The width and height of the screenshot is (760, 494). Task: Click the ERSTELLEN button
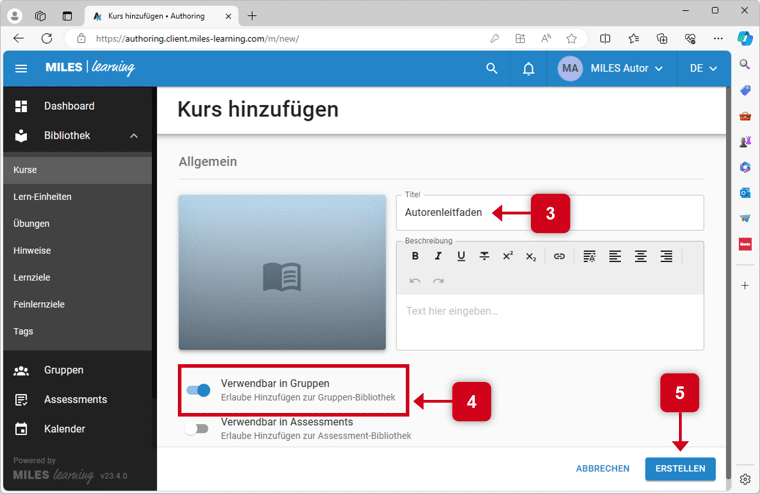point(680,468)
